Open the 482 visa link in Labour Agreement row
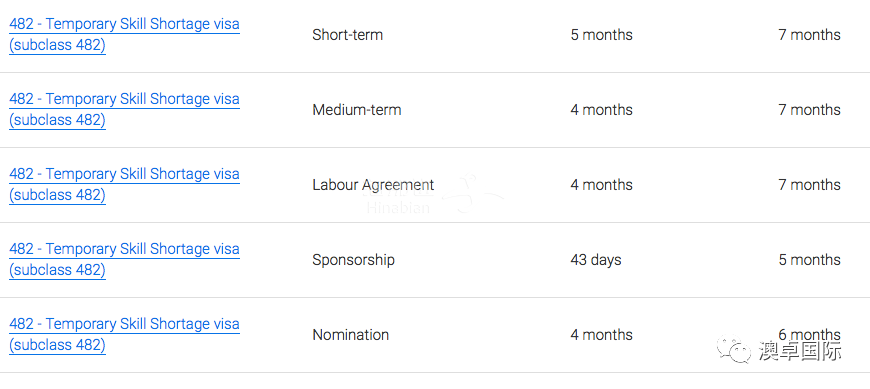This screenshot has height=389, width=870. [x=124, y=184]
